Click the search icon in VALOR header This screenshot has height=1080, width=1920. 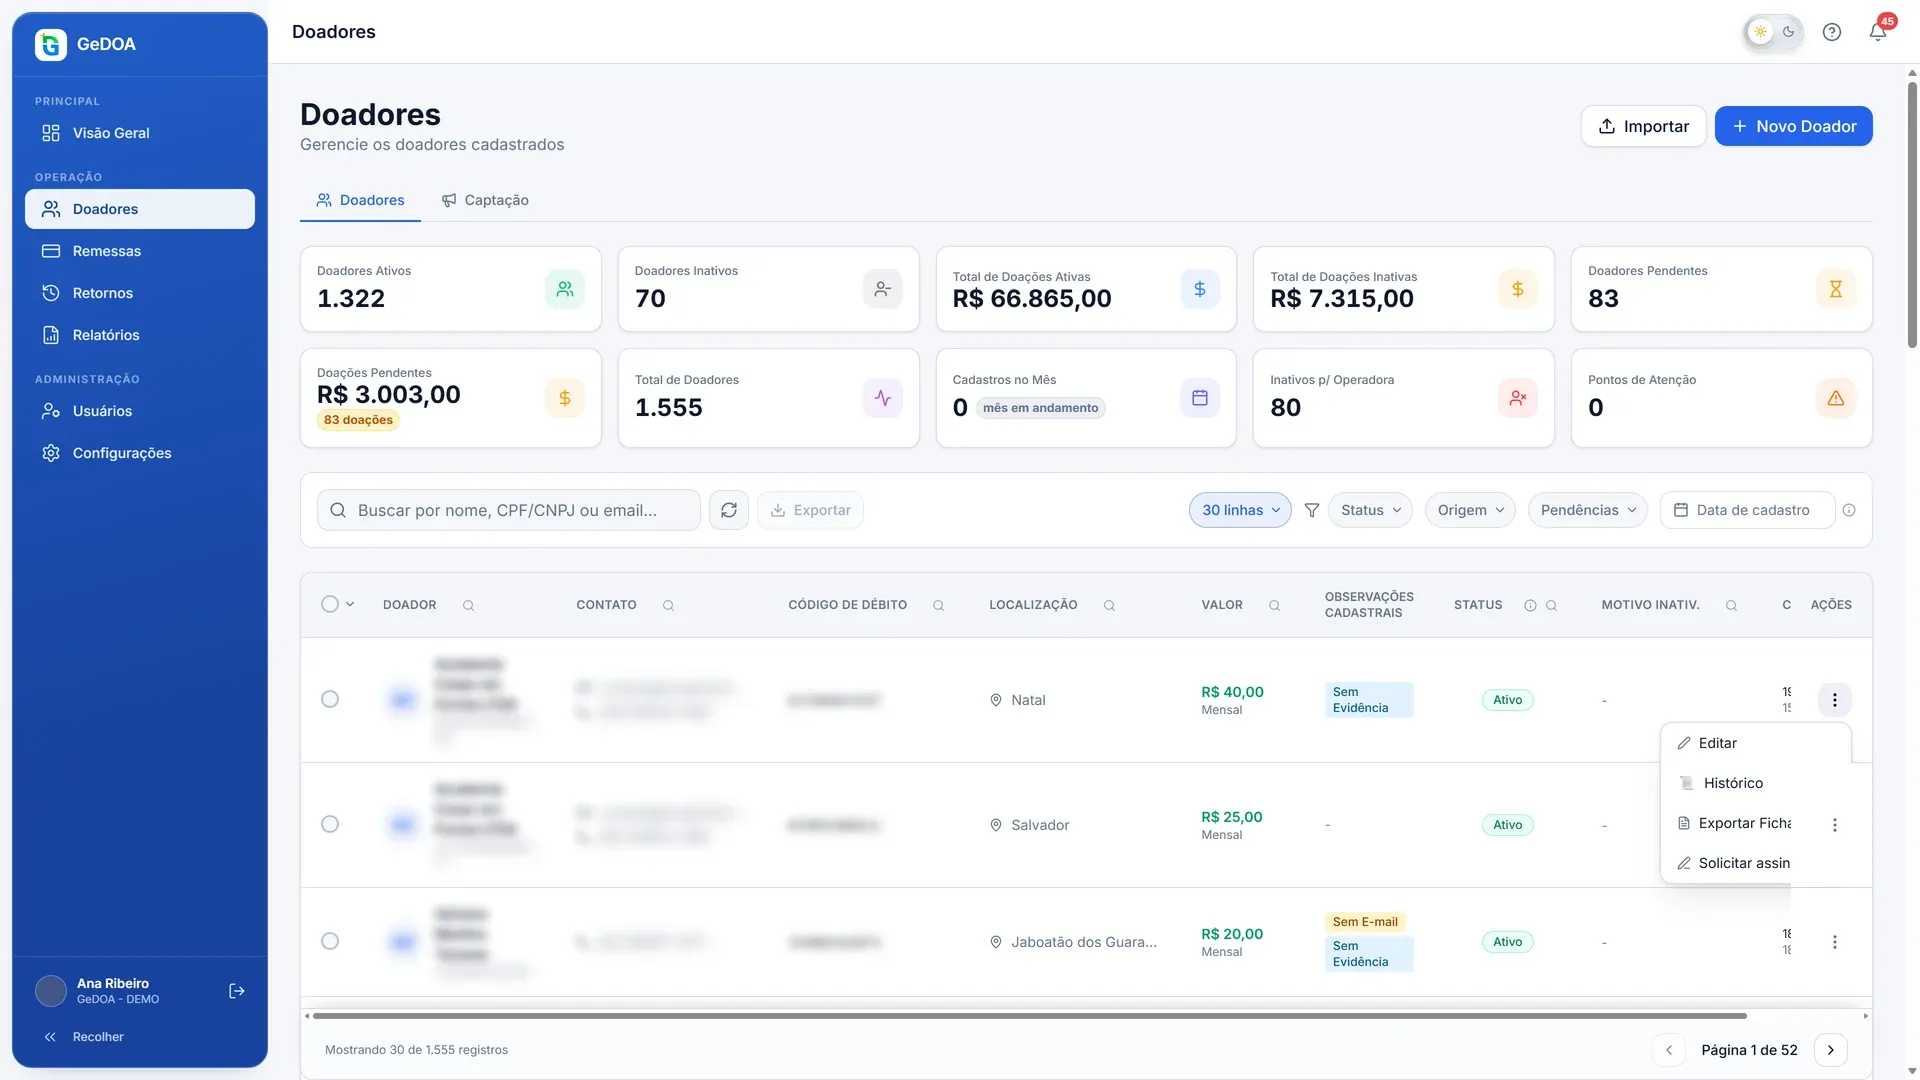click(1274, 605)
